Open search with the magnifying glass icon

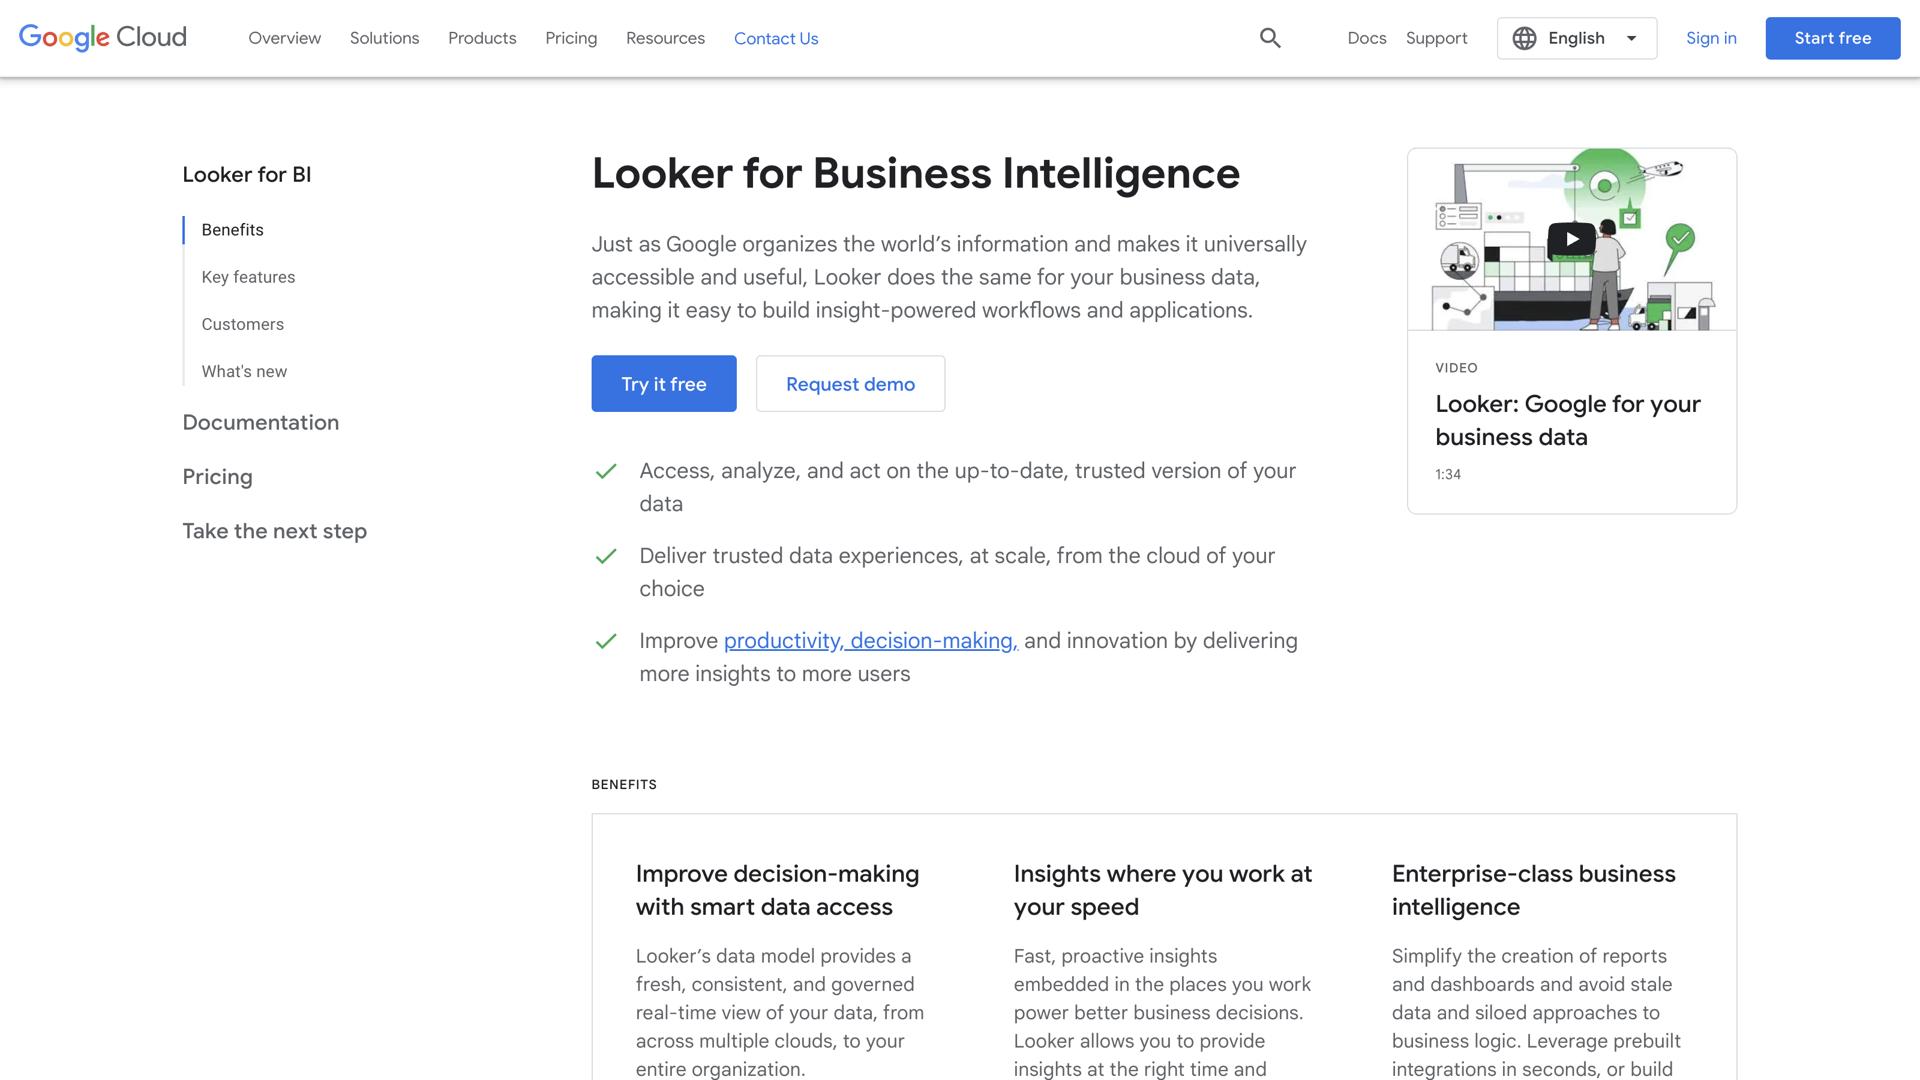pos(1270,38)
